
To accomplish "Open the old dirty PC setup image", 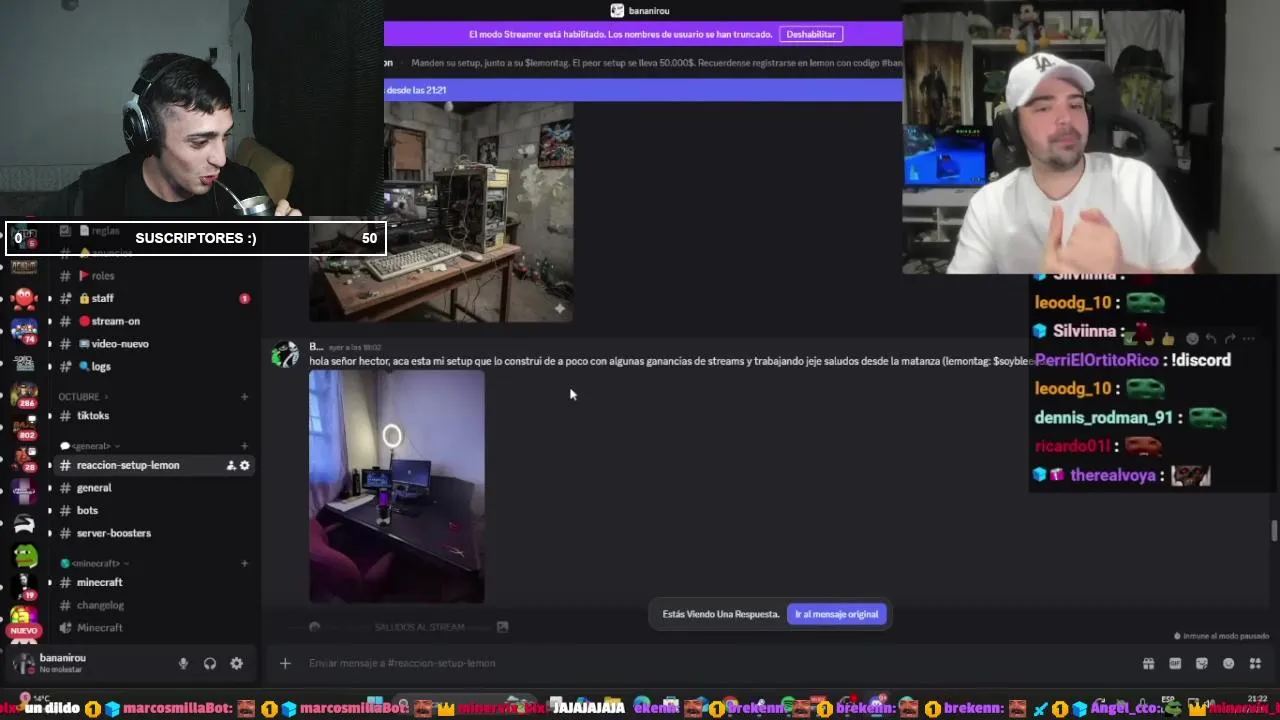I will [441, 212].
